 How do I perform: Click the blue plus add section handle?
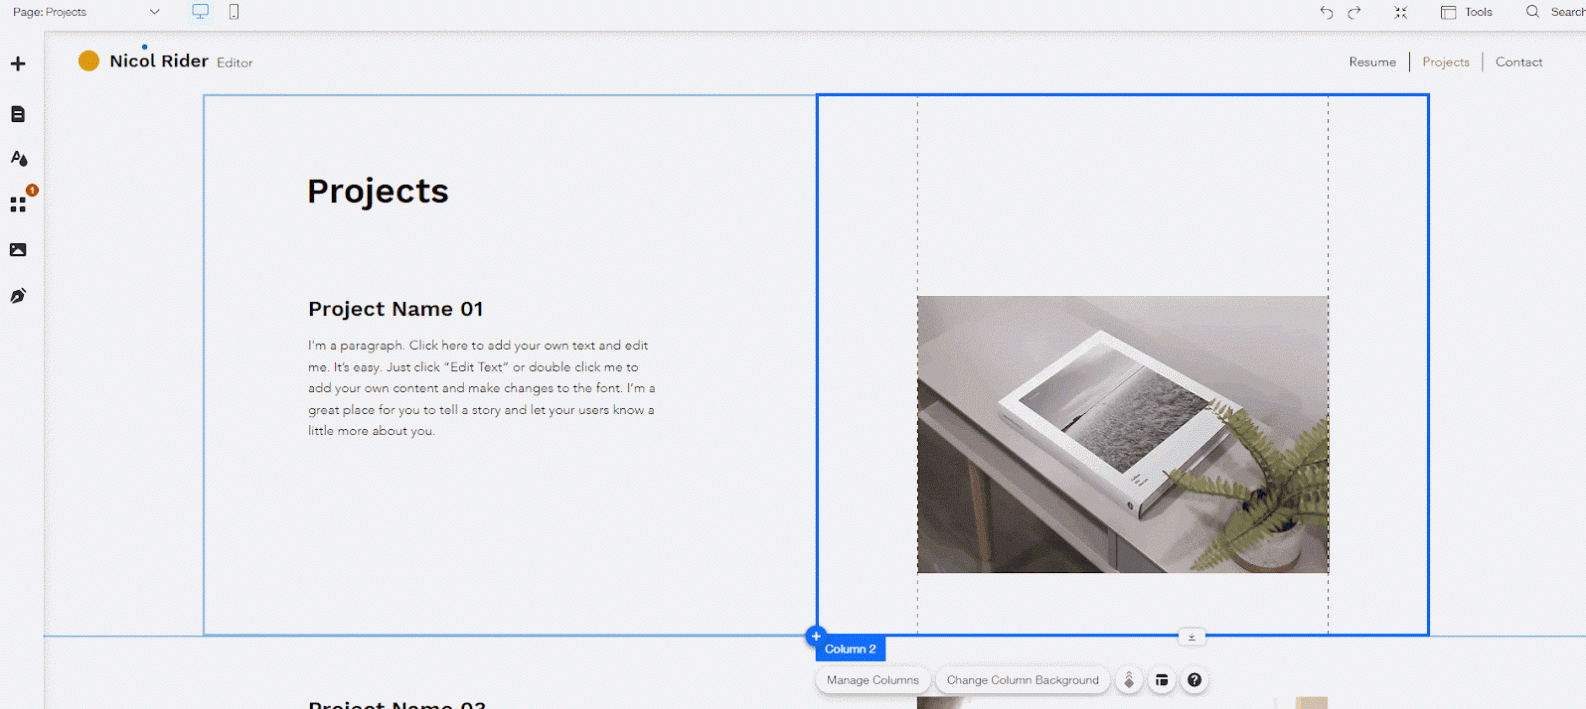click(816, 636)
